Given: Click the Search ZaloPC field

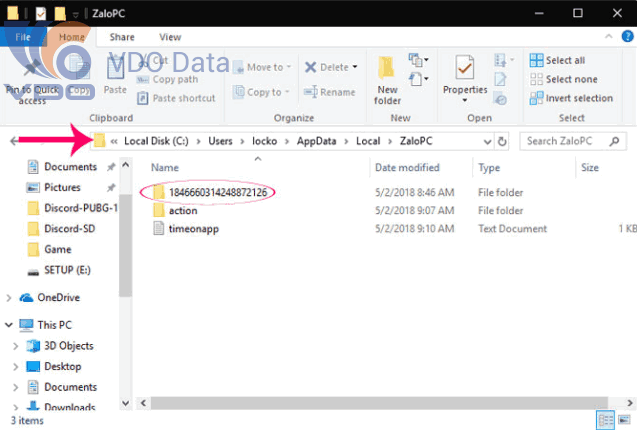Looking at the screenshot, I should (573, 141).
